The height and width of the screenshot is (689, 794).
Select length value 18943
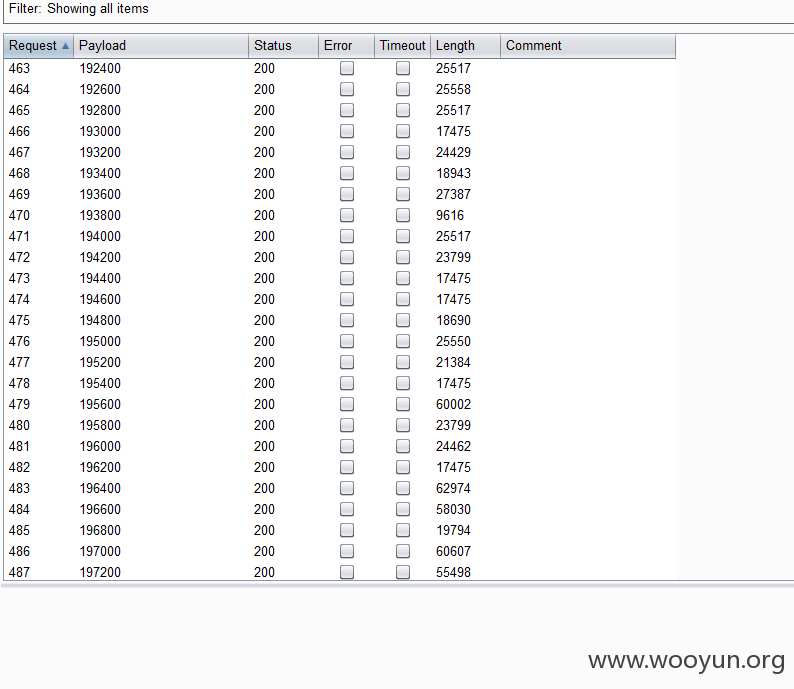(453, 174)
